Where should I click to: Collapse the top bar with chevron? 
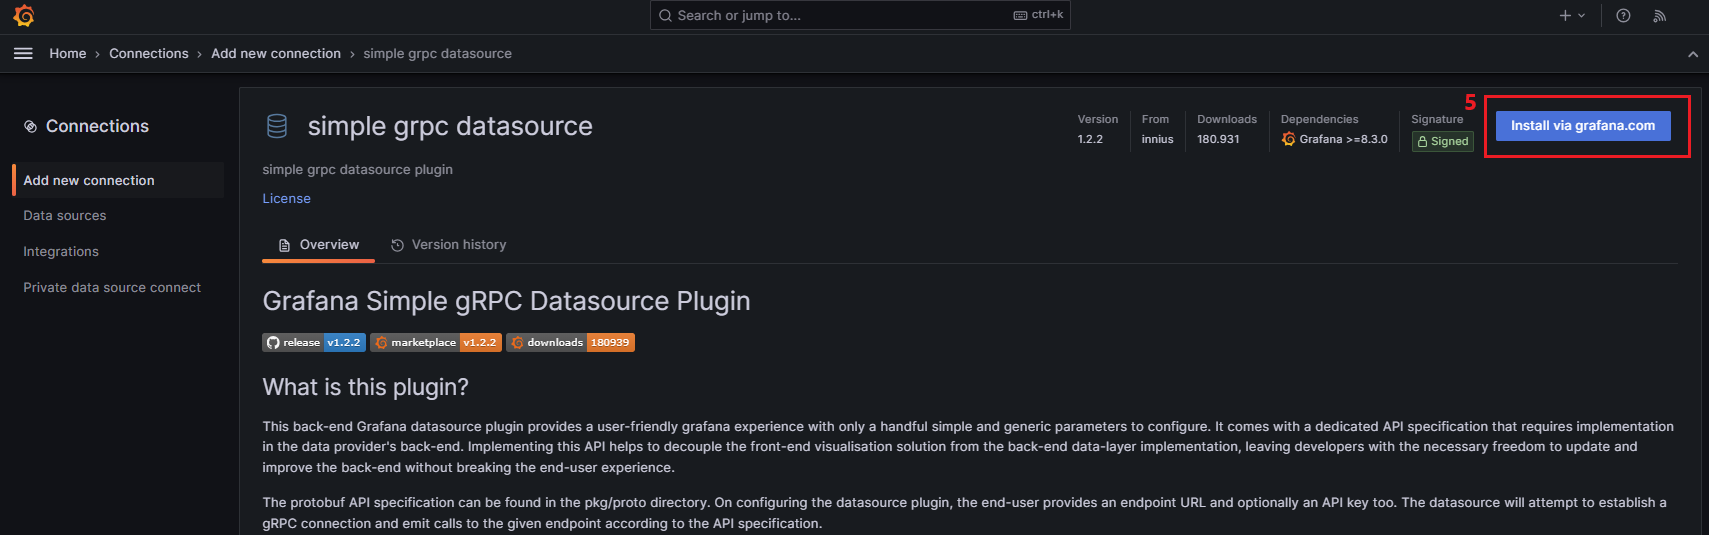[x=1692, y=54]
